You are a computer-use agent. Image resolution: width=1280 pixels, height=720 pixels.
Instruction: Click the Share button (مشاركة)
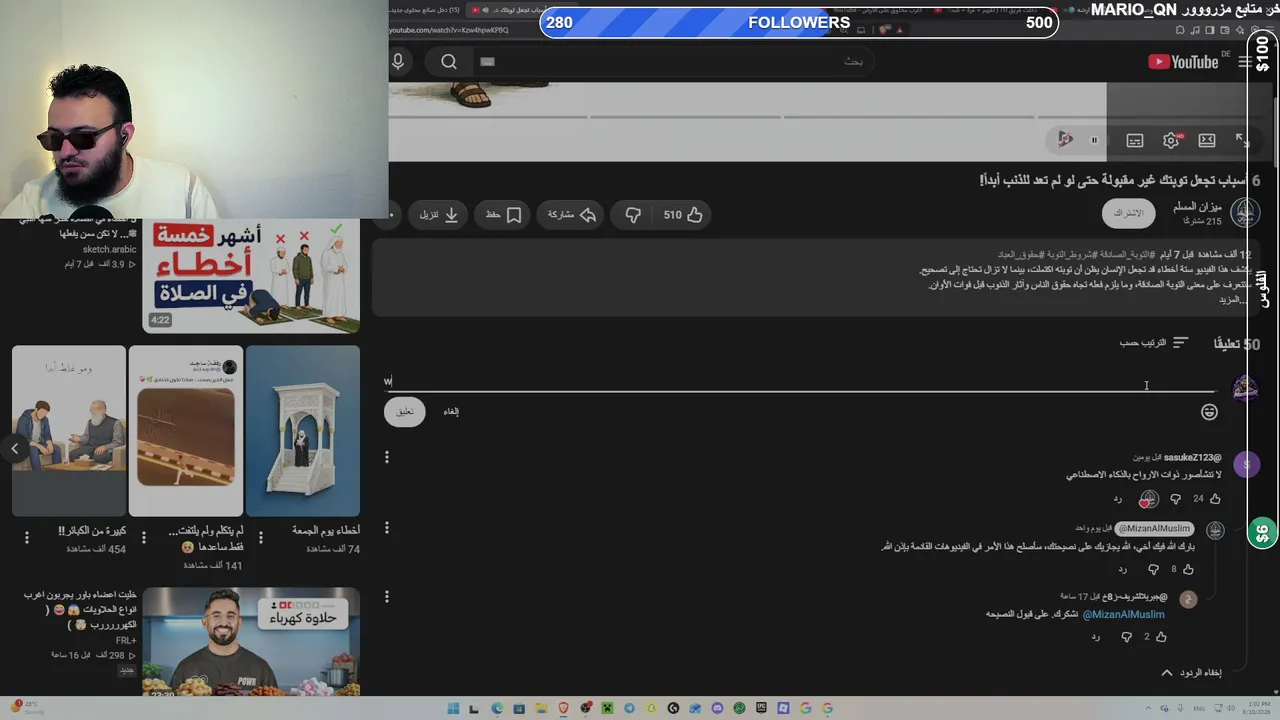(572, 215)
